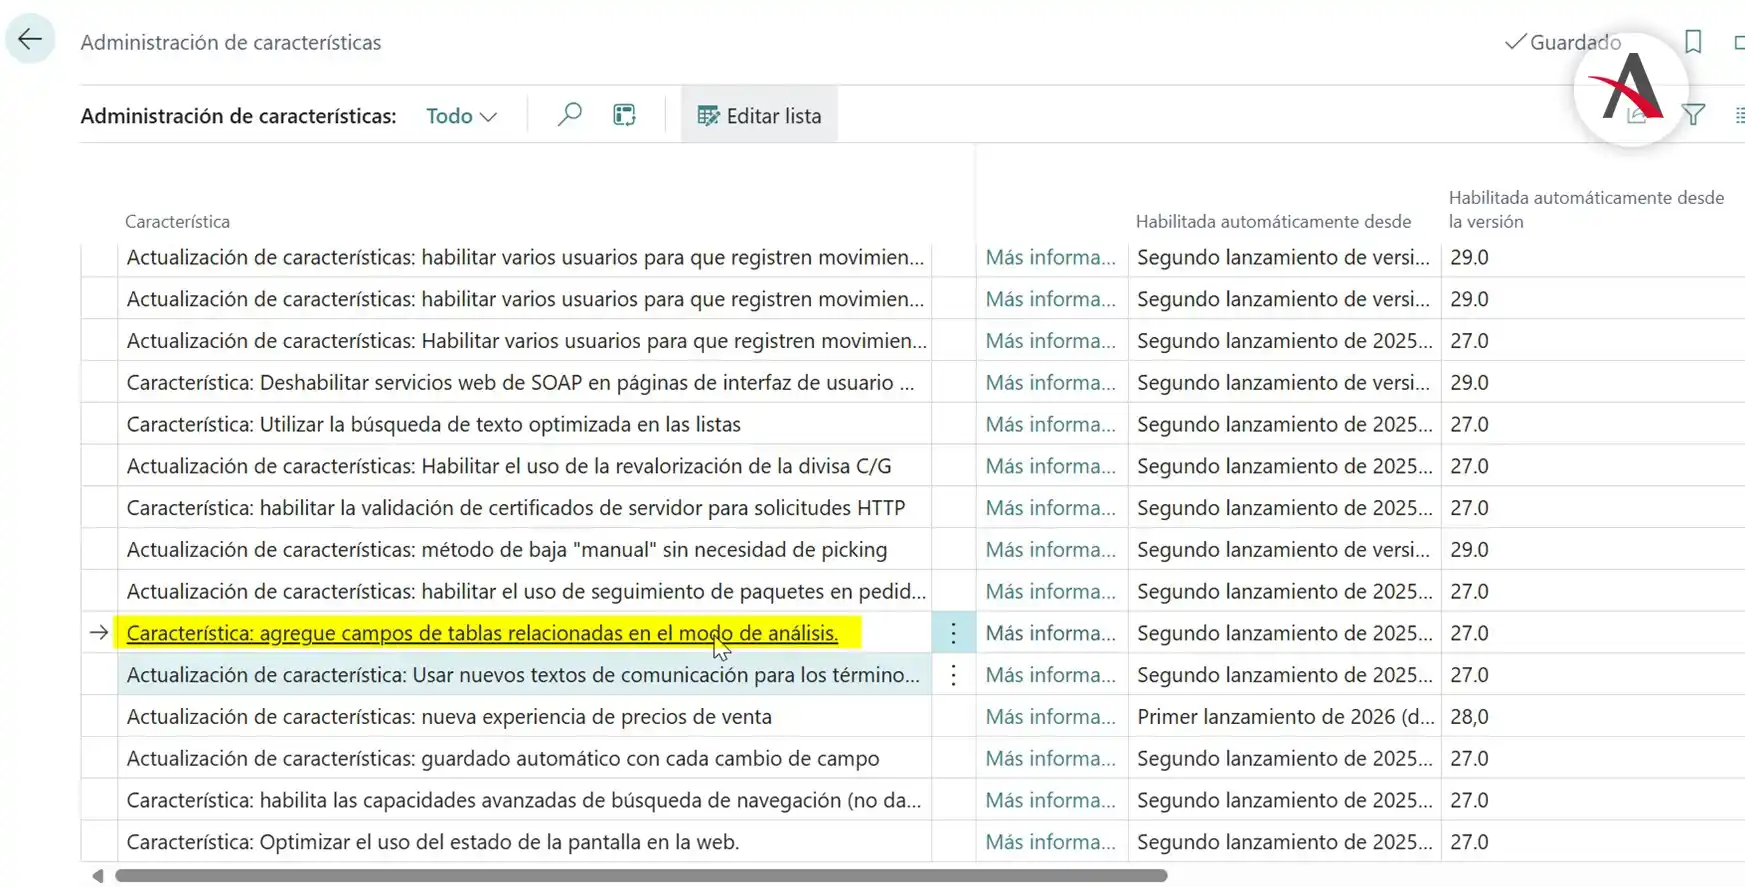1745x887 pixels.
Task: Select the 'Optimizar el uso del estado' row
Action: (432, 842)
